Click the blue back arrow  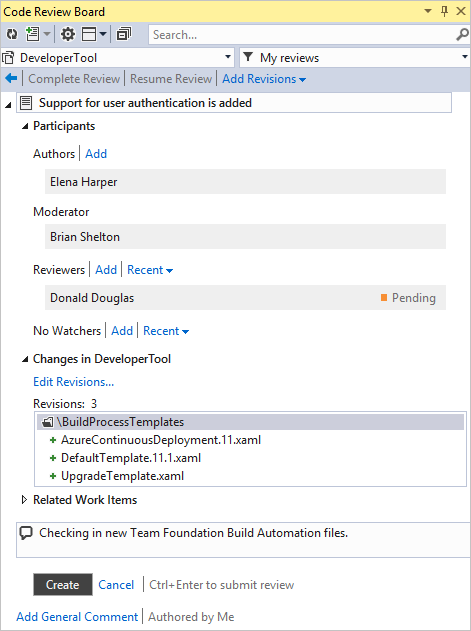(x=11, y=78)
